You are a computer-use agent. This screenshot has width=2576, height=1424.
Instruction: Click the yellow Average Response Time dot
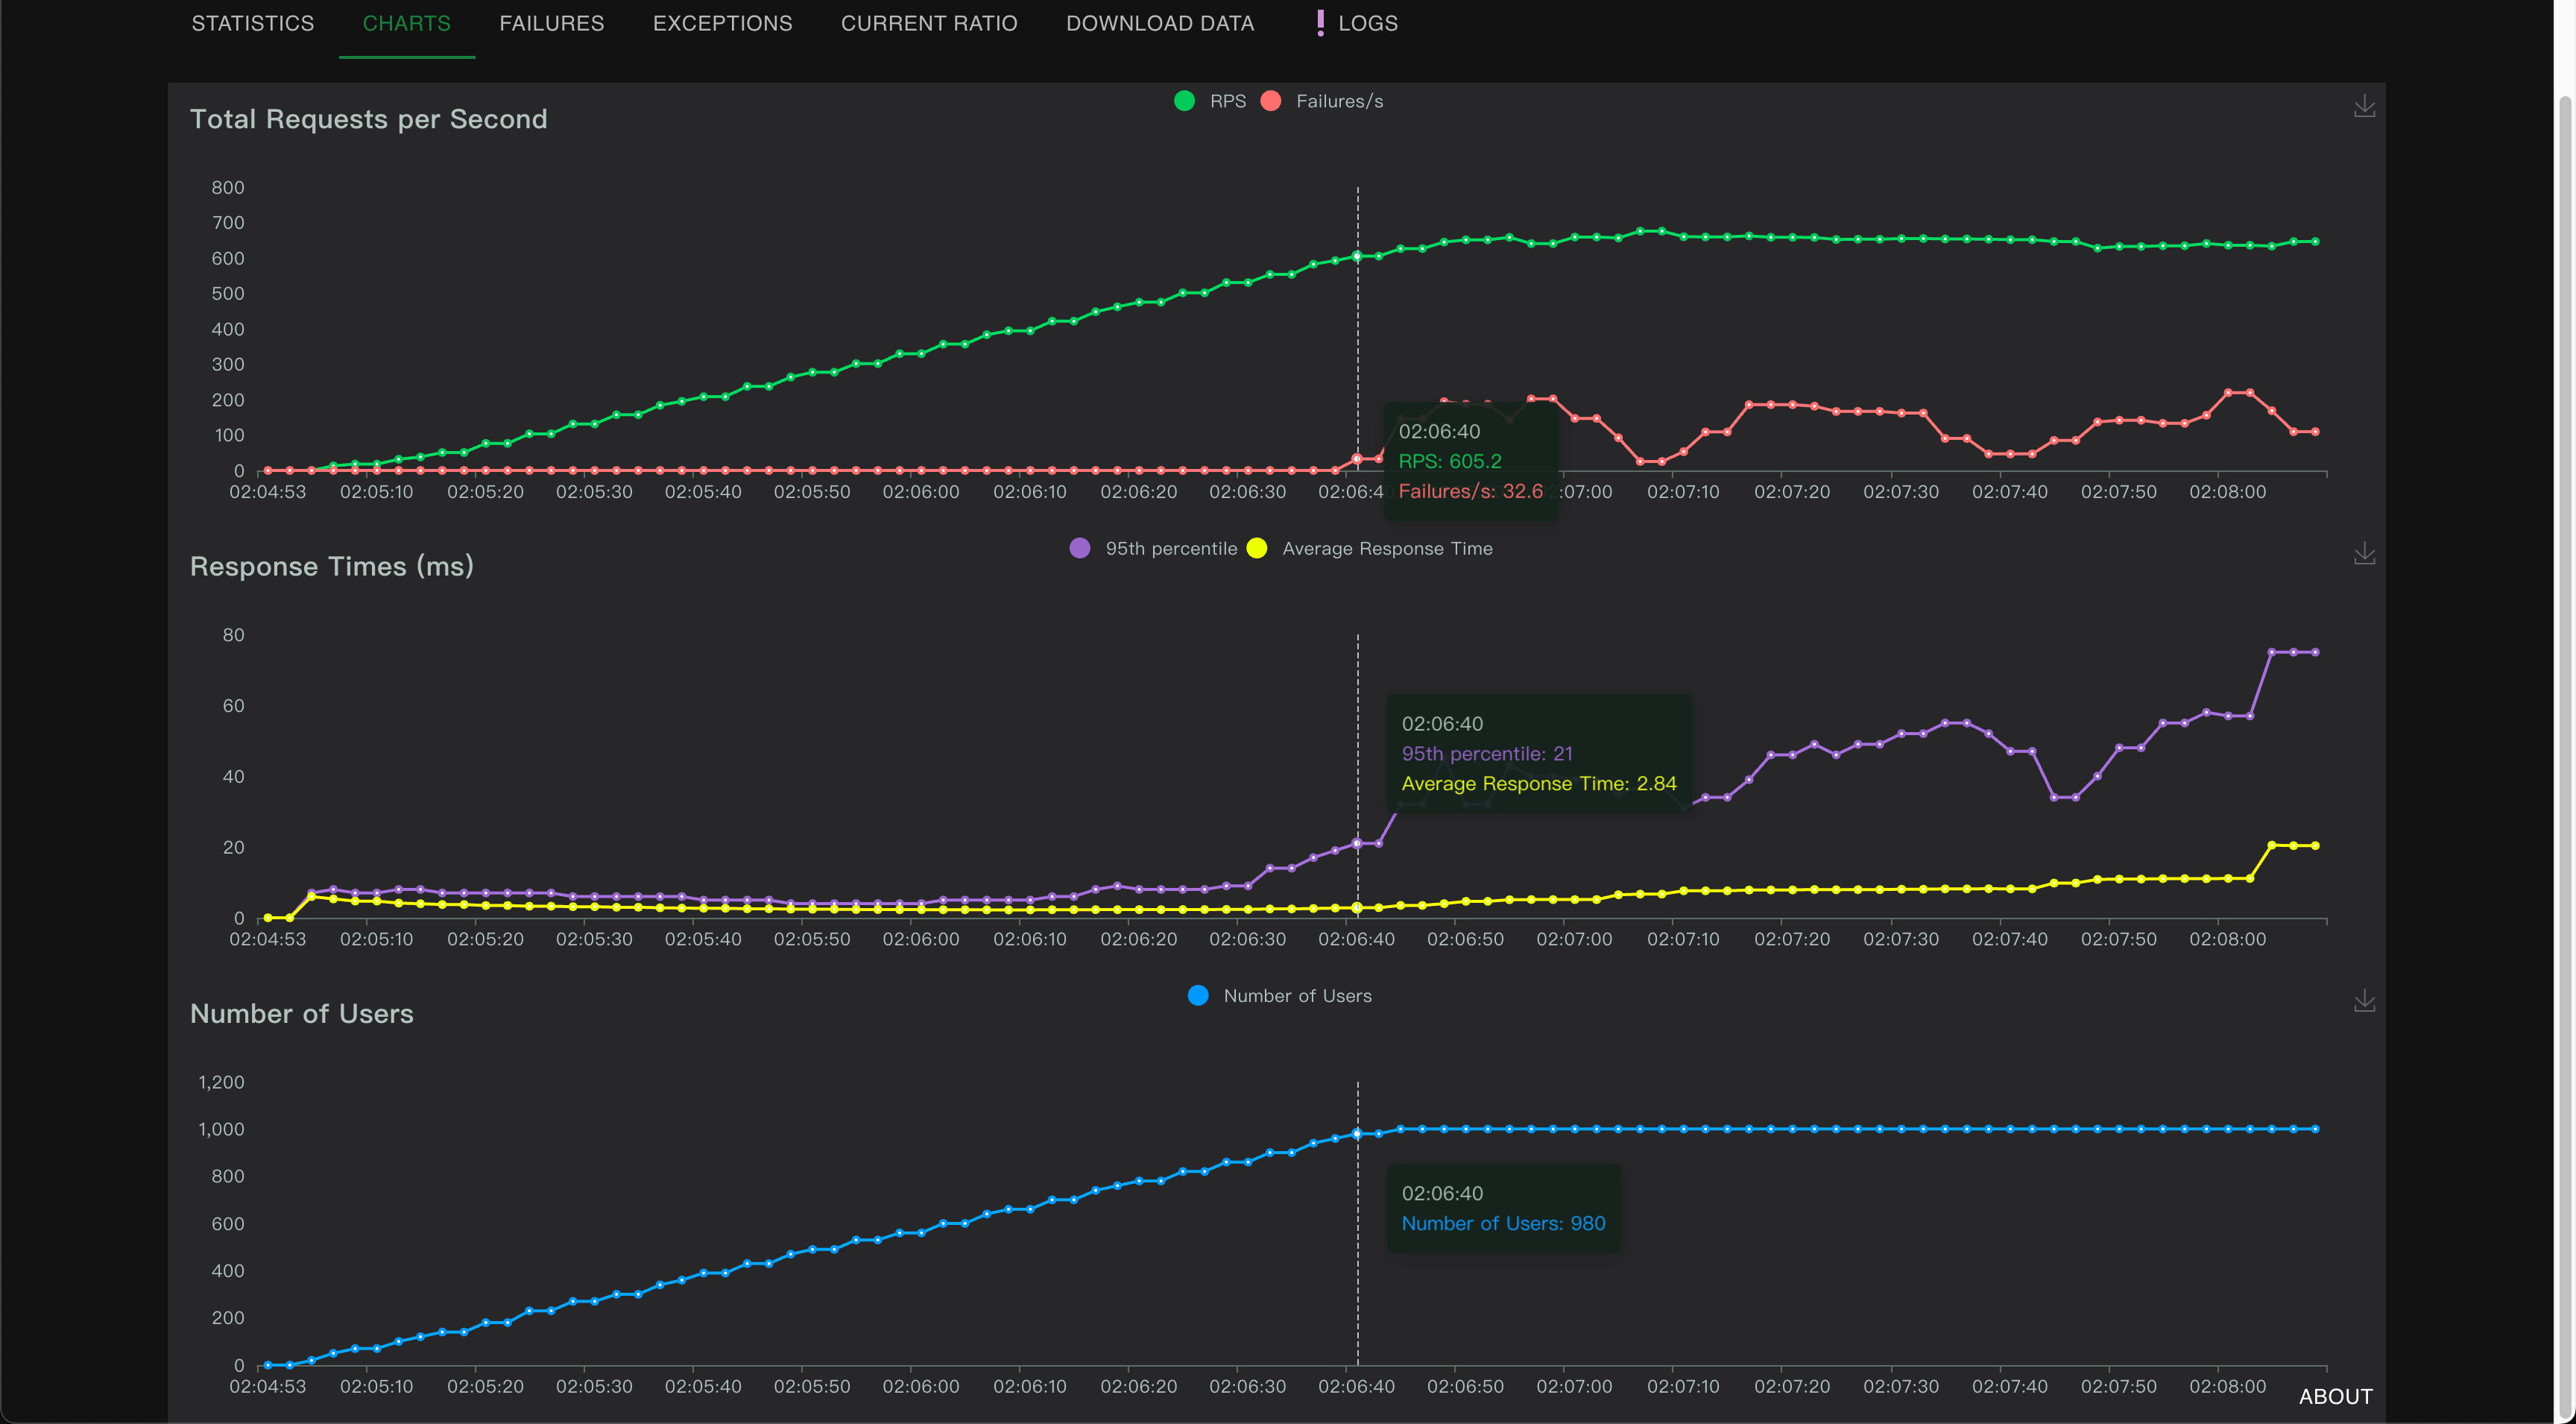[x=1258, y=548]
